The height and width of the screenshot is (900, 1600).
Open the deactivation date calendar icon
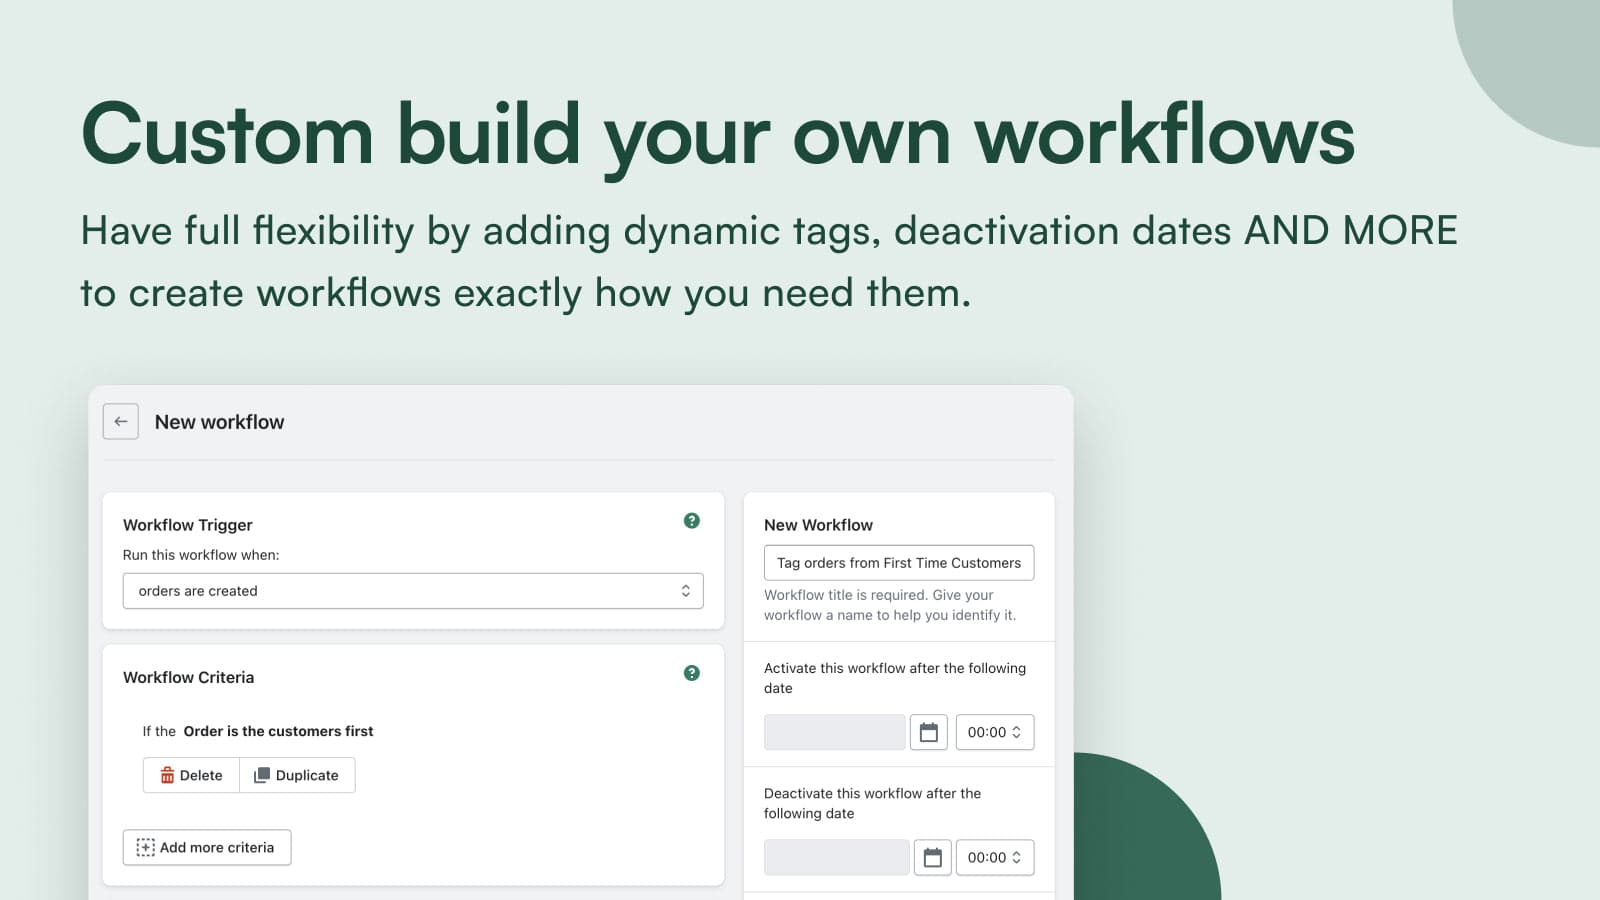[932, 857]
